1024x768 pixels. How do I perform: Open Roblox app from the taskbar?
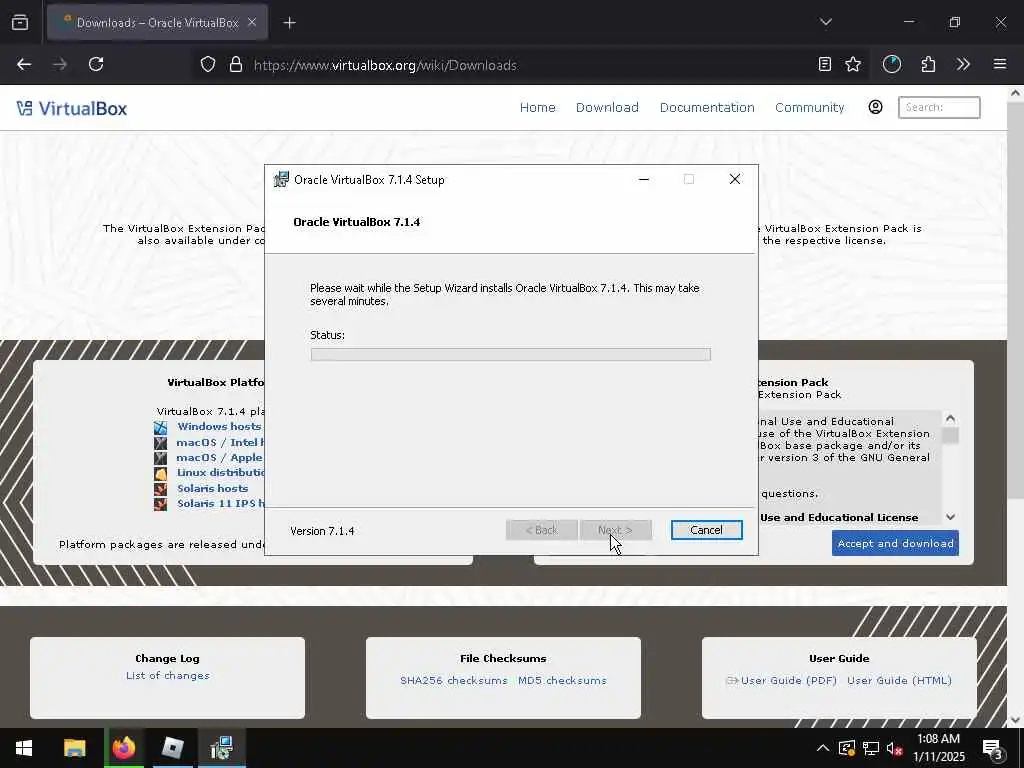tap(172, 748)
